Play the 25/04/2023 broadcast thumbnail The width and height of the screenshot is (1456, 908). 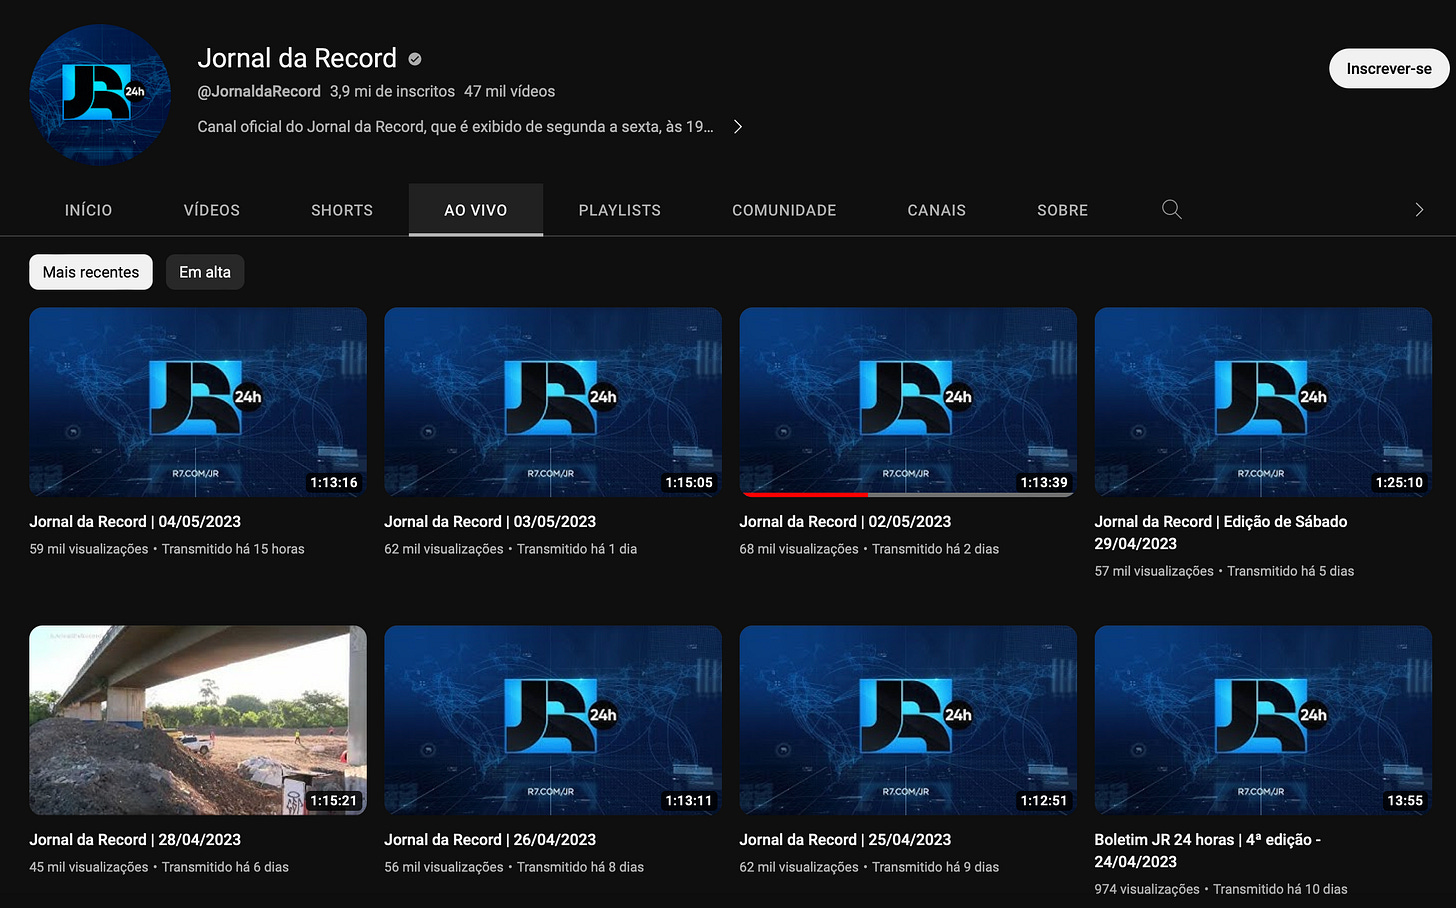point(908,720)
